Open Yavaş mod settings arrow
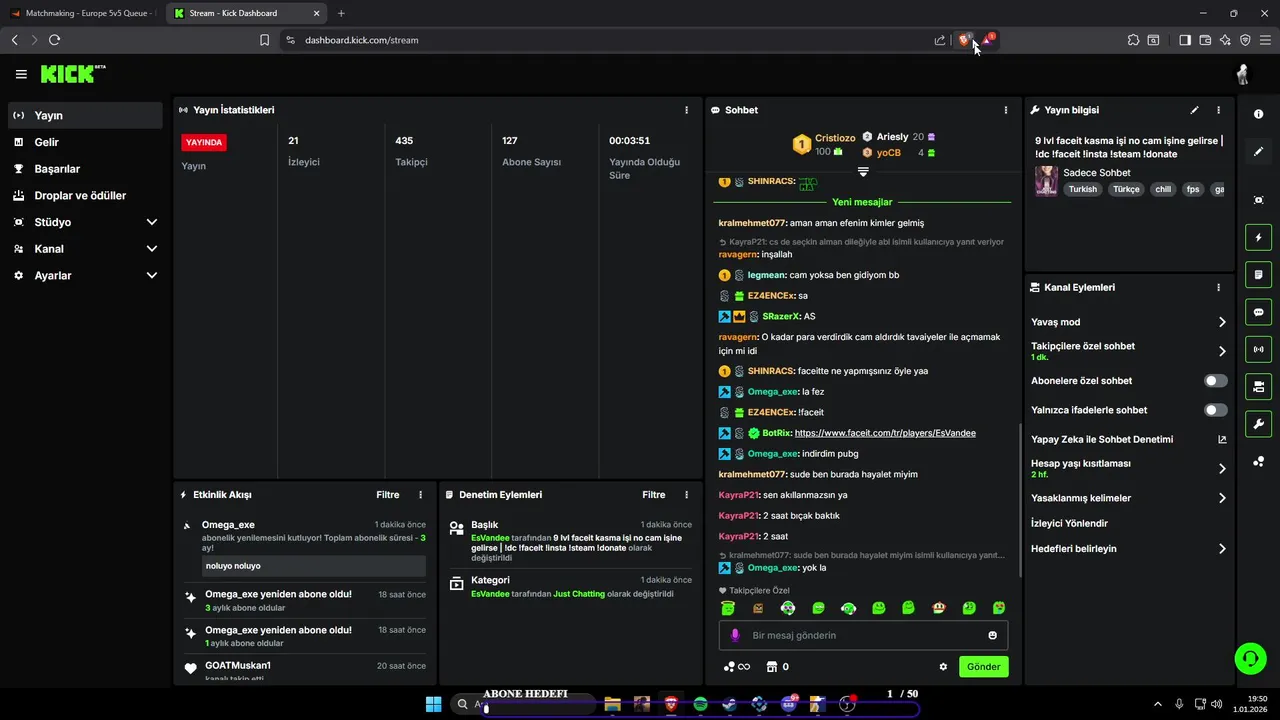The image size is (1280, 720). point(1222,322)
